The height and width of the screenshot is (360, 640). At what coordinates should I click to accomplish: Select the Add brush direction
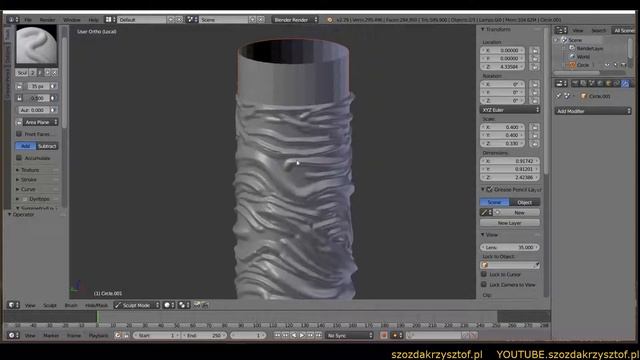tap(26, 146)
